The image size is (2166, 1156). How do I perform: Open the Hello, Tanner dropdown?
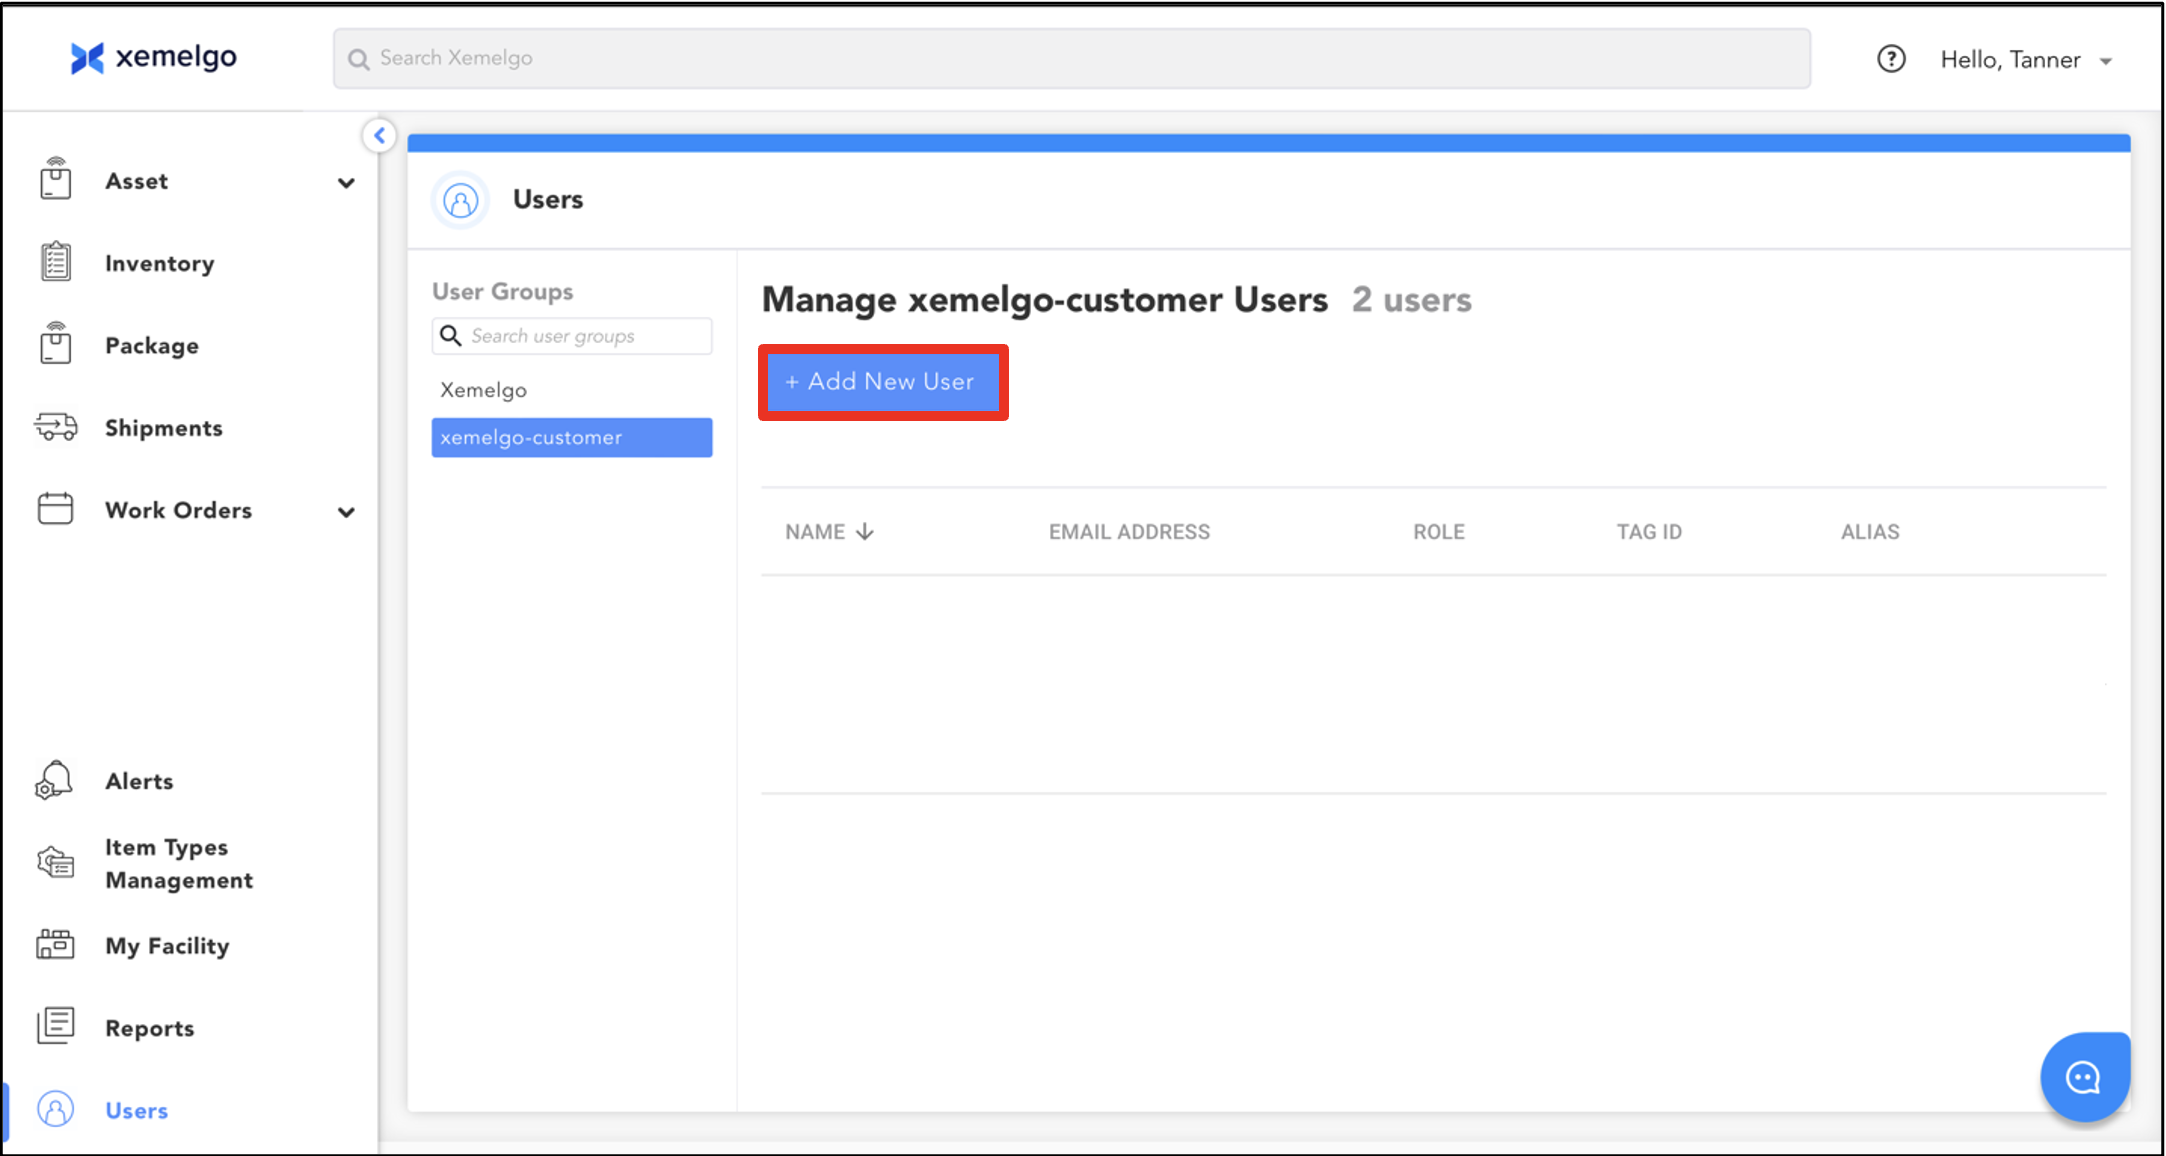point(2026,61)
